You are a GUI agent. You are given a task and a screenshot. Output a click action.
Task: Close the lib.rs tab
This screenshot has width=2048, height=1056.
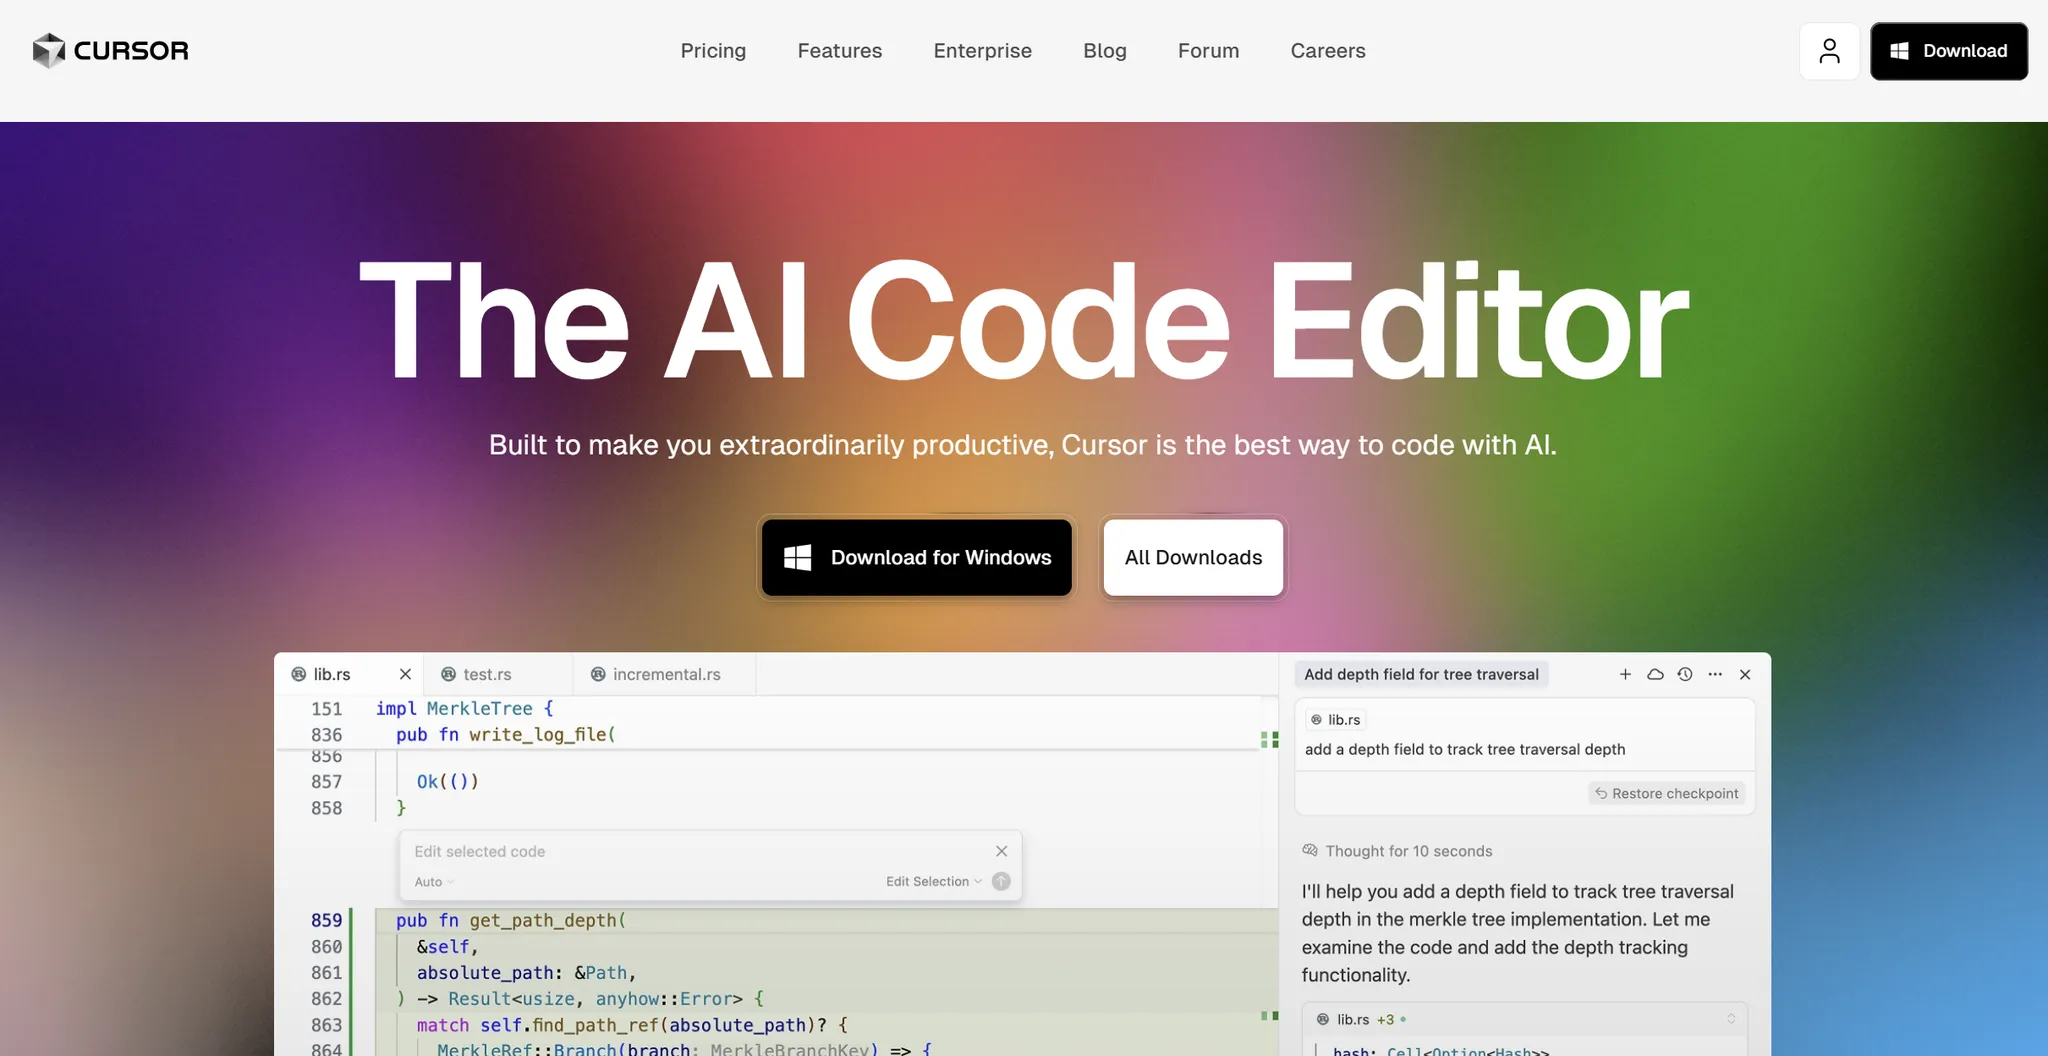(405, 675)
